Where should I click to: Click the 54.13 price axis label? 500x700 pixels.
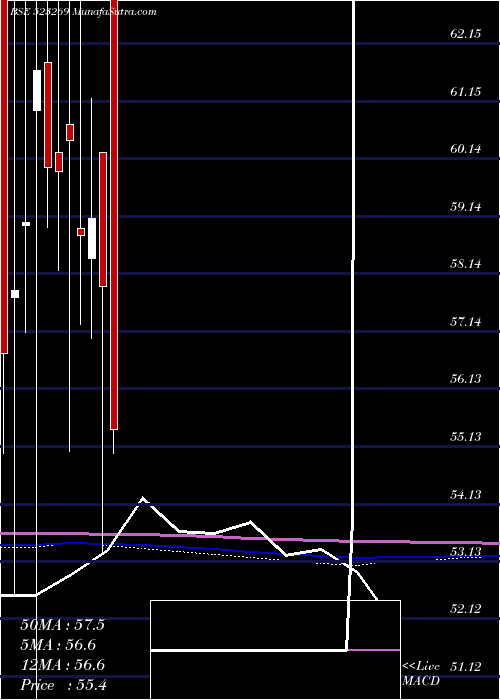[x=466, y=495]
